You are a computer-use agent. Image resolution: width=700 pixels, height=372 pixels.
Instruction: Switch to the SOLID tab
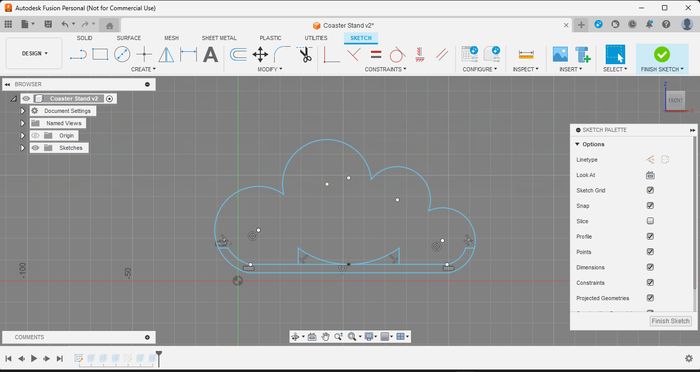pos(84,38)
